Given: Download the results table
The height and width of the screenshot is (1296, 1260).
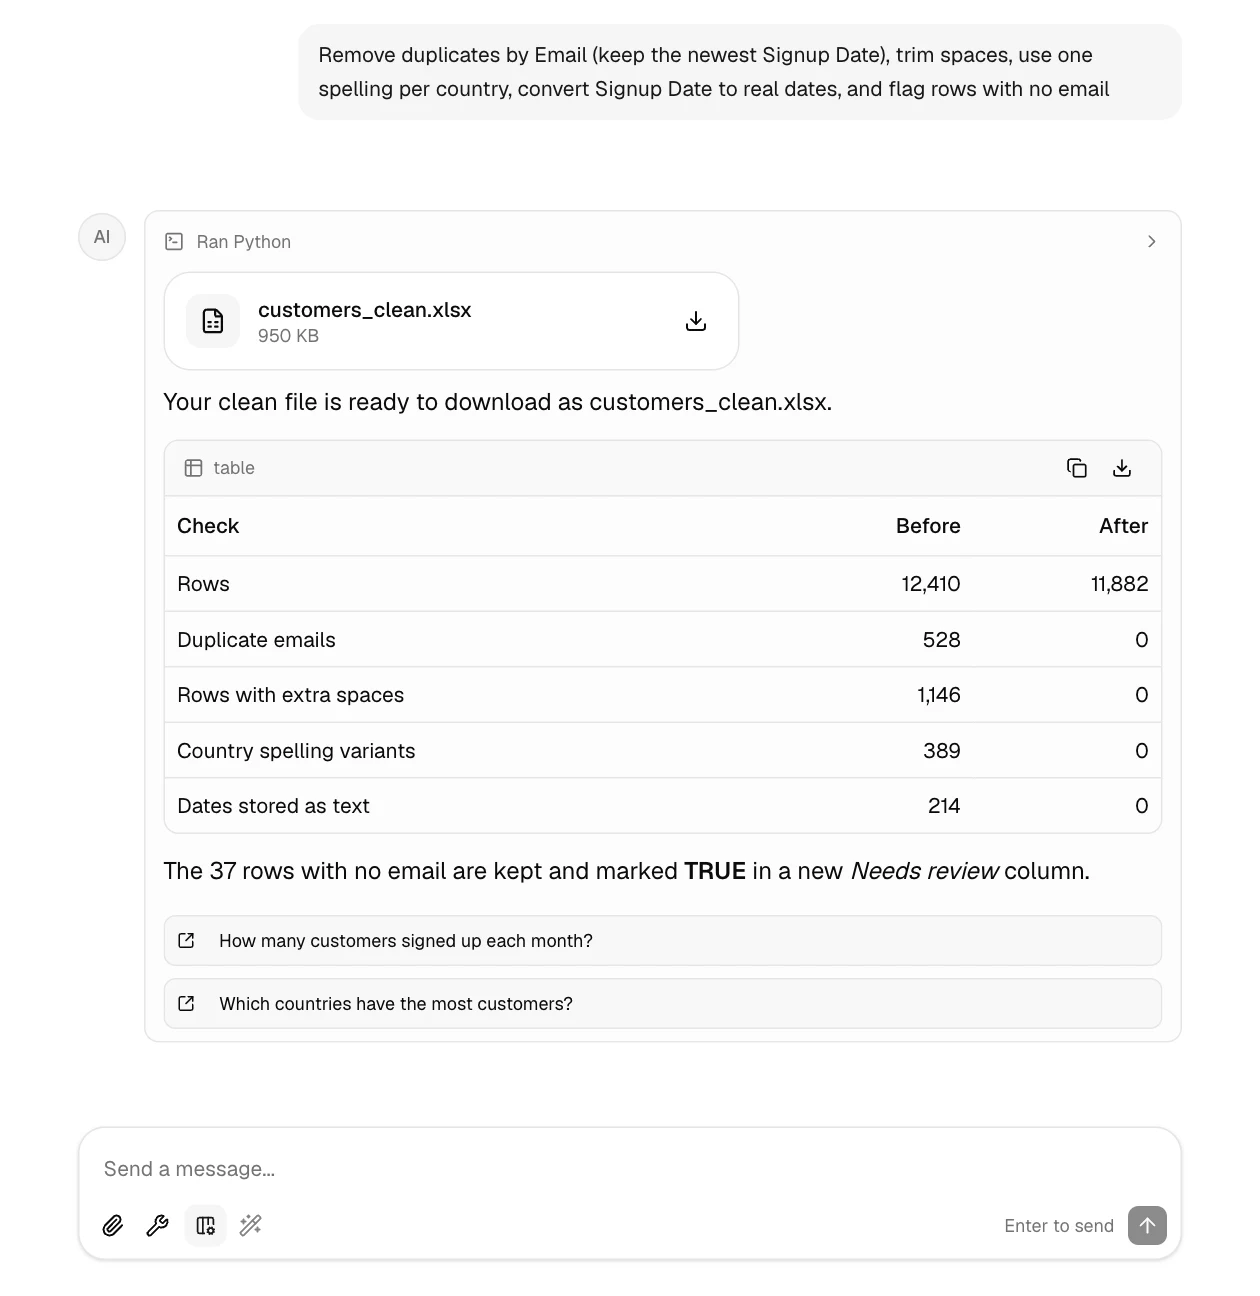Looking at the screenshot, I should pos(1122,468).
